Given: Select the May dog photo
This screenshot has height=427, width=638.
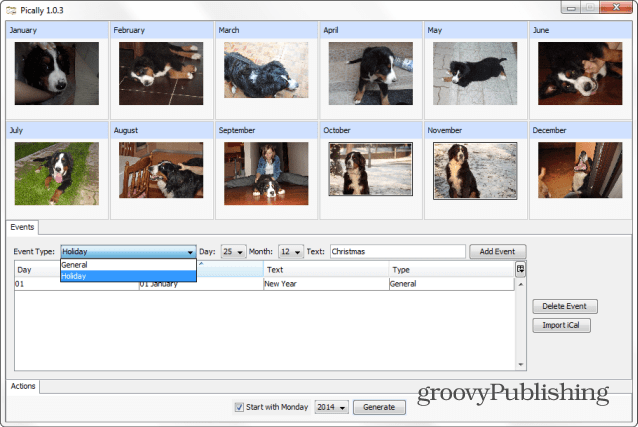Looking at the screenshot, I should 475,73.
